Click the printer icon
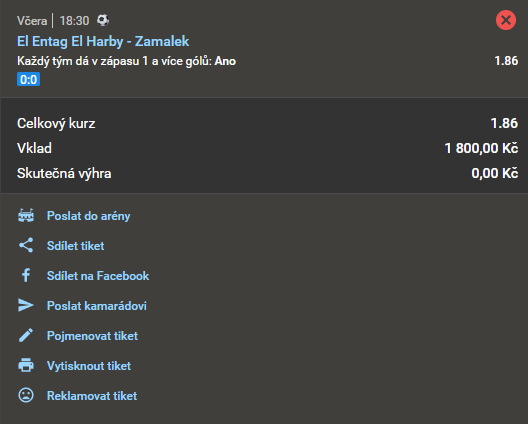 tap(26, 365)
